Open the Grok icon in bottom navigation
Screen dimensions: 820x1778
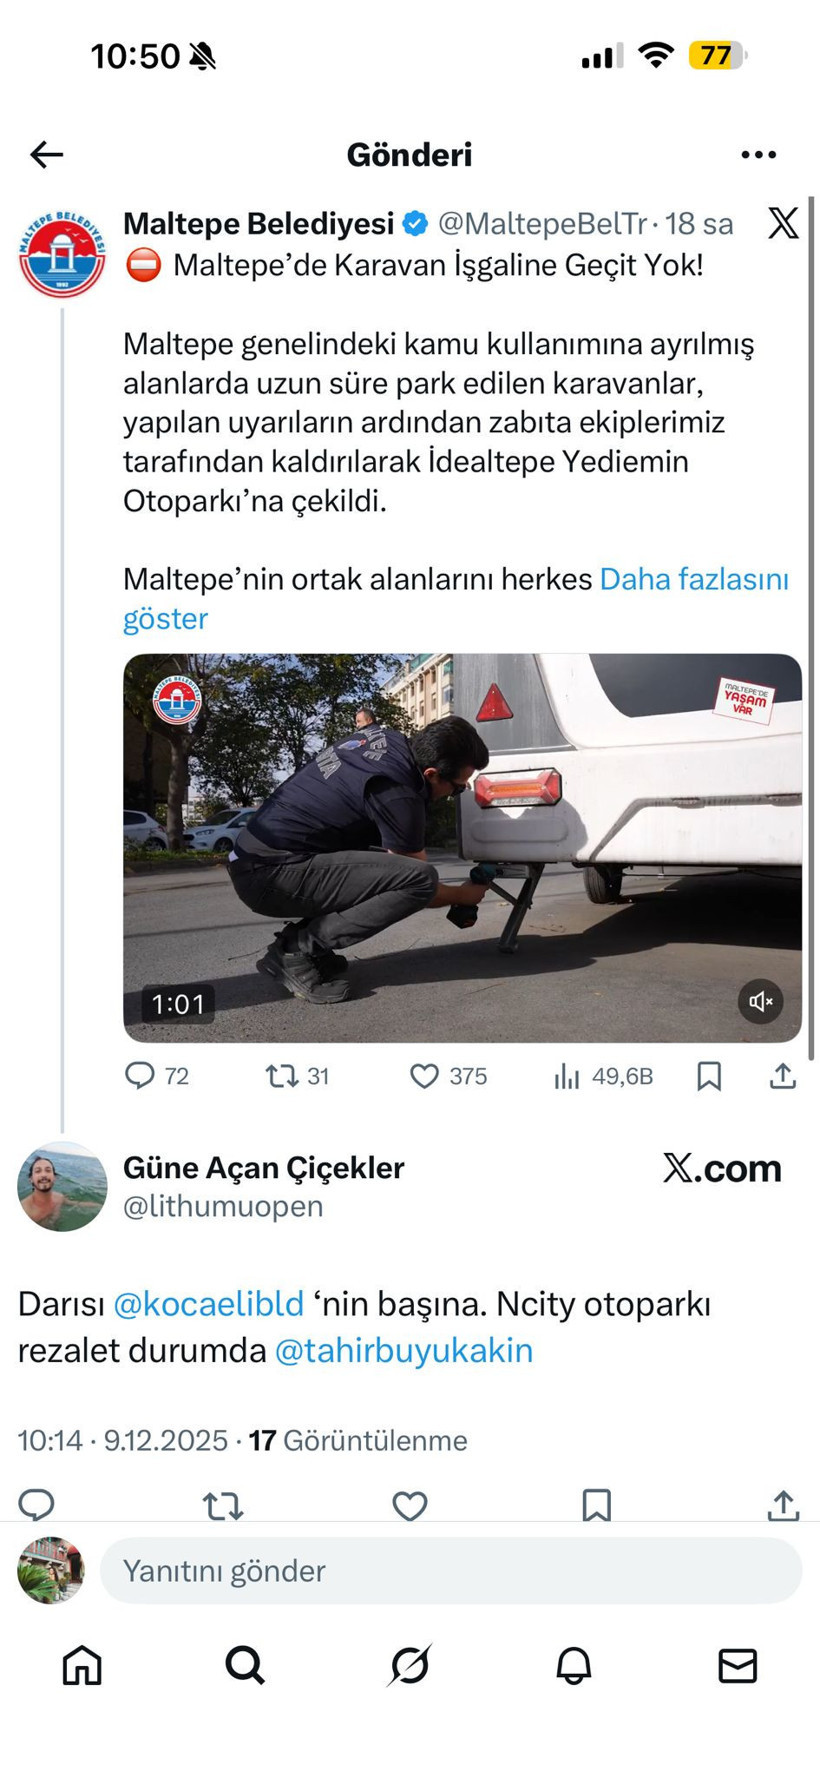(x=409, y=1666)
